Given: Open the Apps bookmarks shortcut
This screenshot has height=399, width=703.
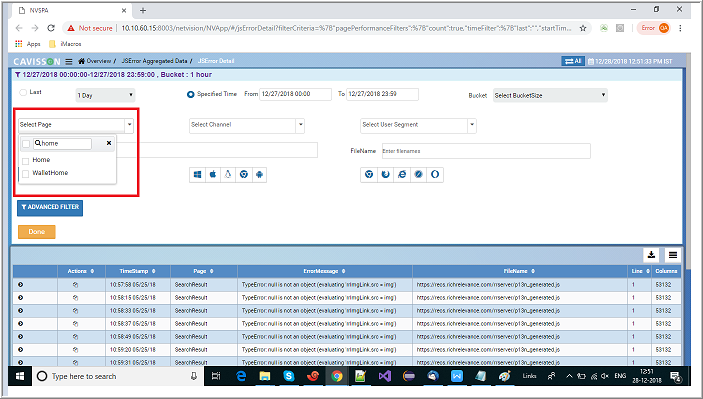Looking at the screenshot, I should 28,44.
